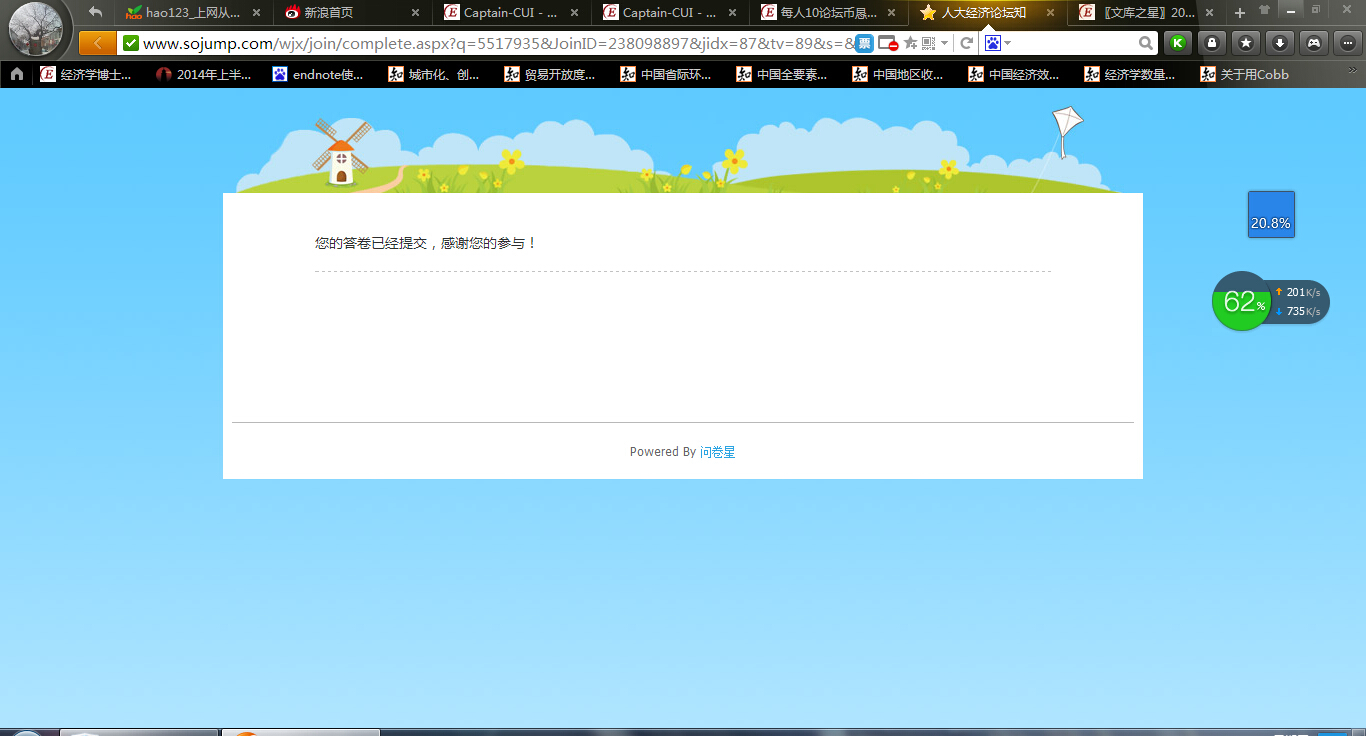Image resolution: width=1366 pixels, height=736 pixels.
Task: Click the network speed 201K/s indicator
Action: [1298, 292]
